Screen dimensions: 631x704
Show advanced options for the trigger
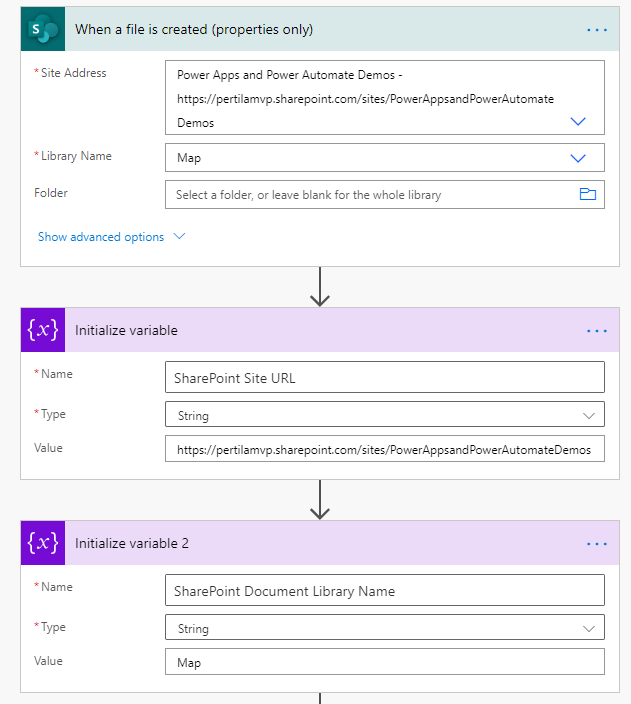click(x=111, y=237)
